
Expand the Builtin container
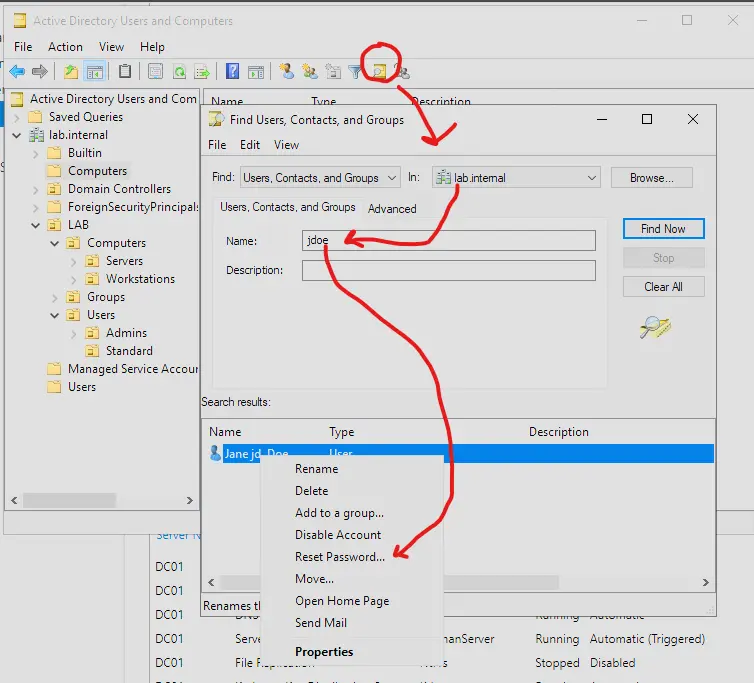tap(36, 154)
